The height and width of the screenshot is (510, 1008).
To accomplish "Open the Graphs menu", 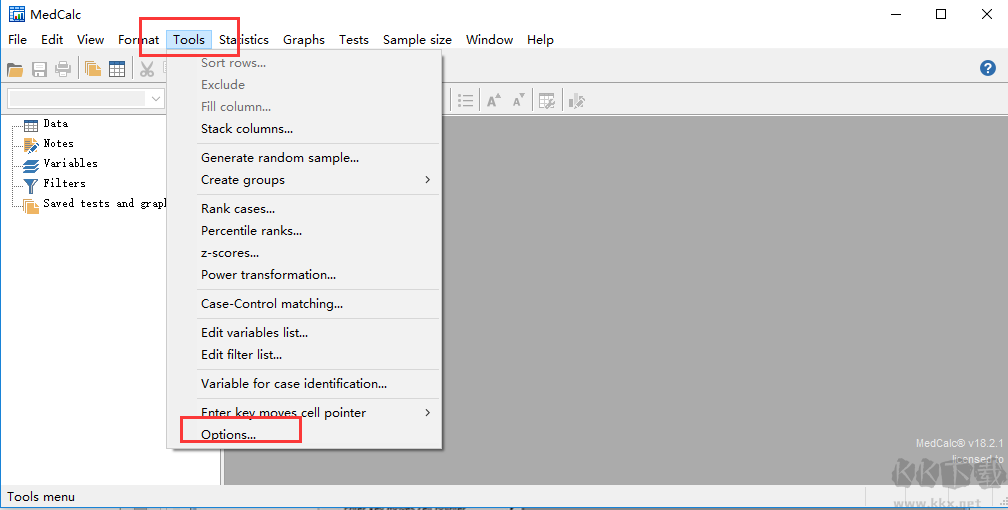I will pyautogui.click(x=304, y=40).
